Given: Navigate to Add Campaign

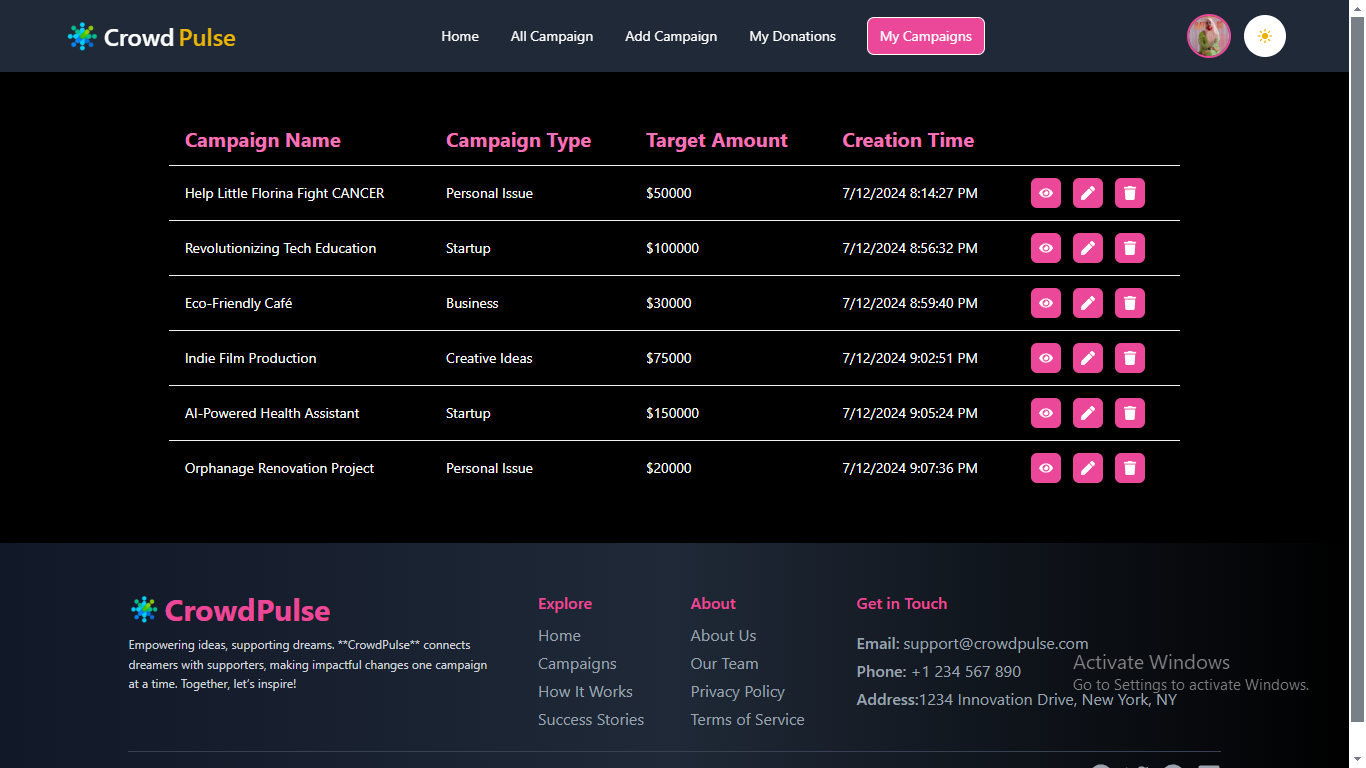Looking at the screenshot, I should [671, 36].
